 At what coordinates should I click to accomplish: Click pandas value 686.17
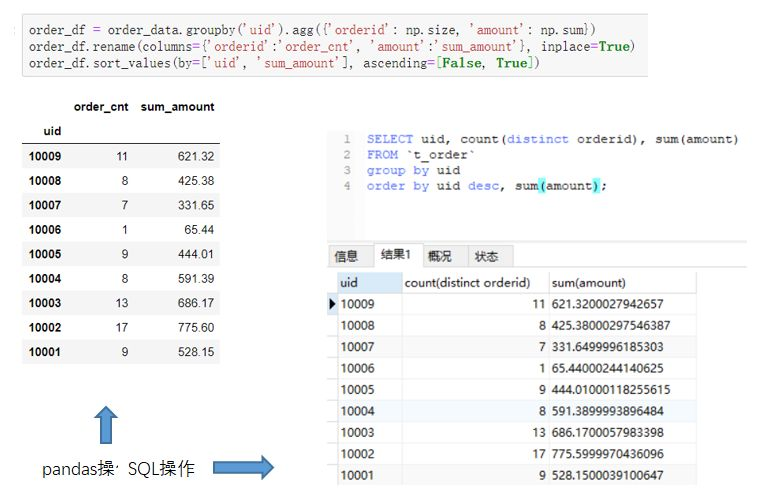point(196,303)
